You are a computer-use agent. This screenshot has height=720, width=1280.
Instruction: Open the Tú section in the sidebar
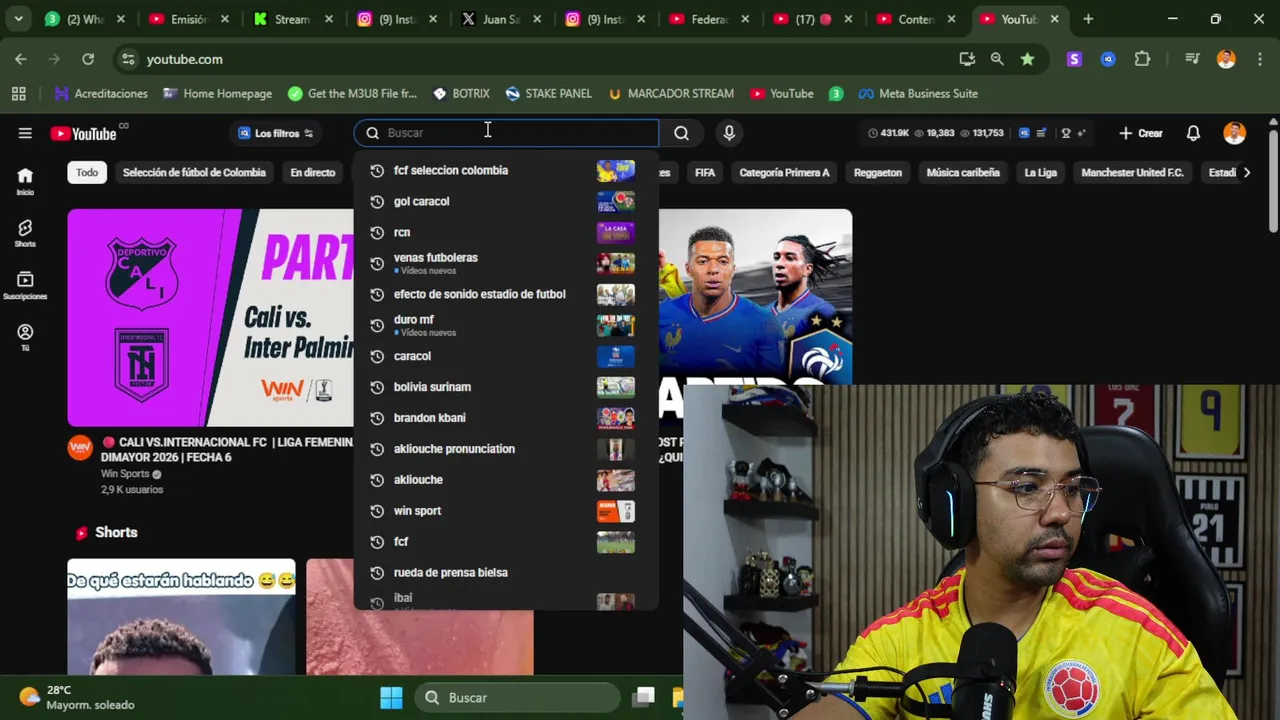tap(25, 337)
